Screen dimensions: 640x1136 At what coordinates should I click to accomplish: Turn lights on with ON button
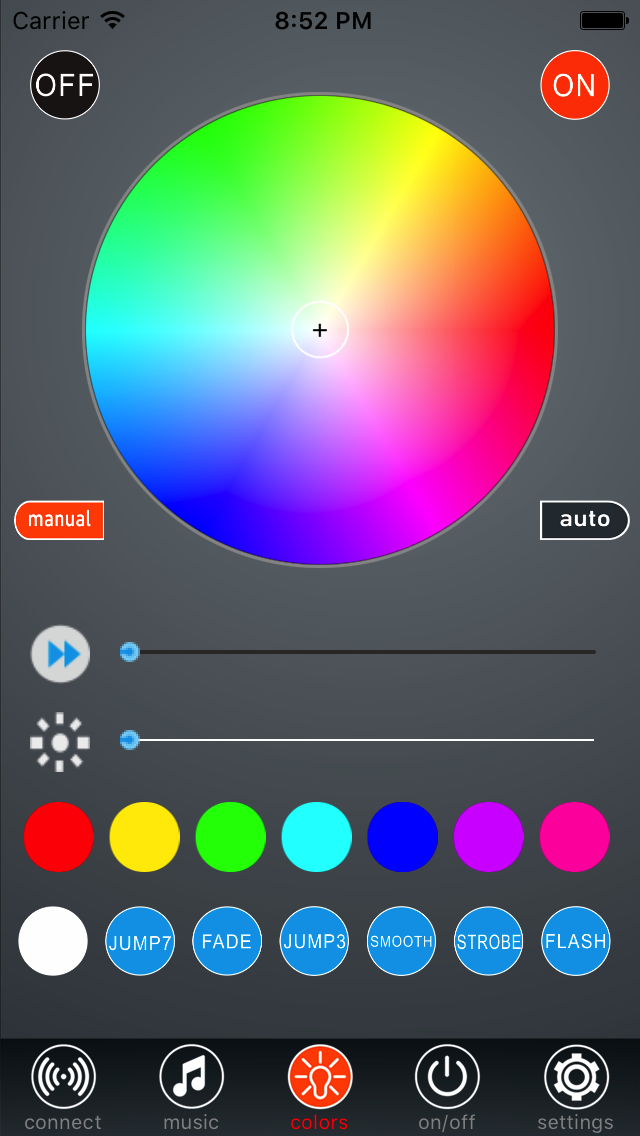575,85
